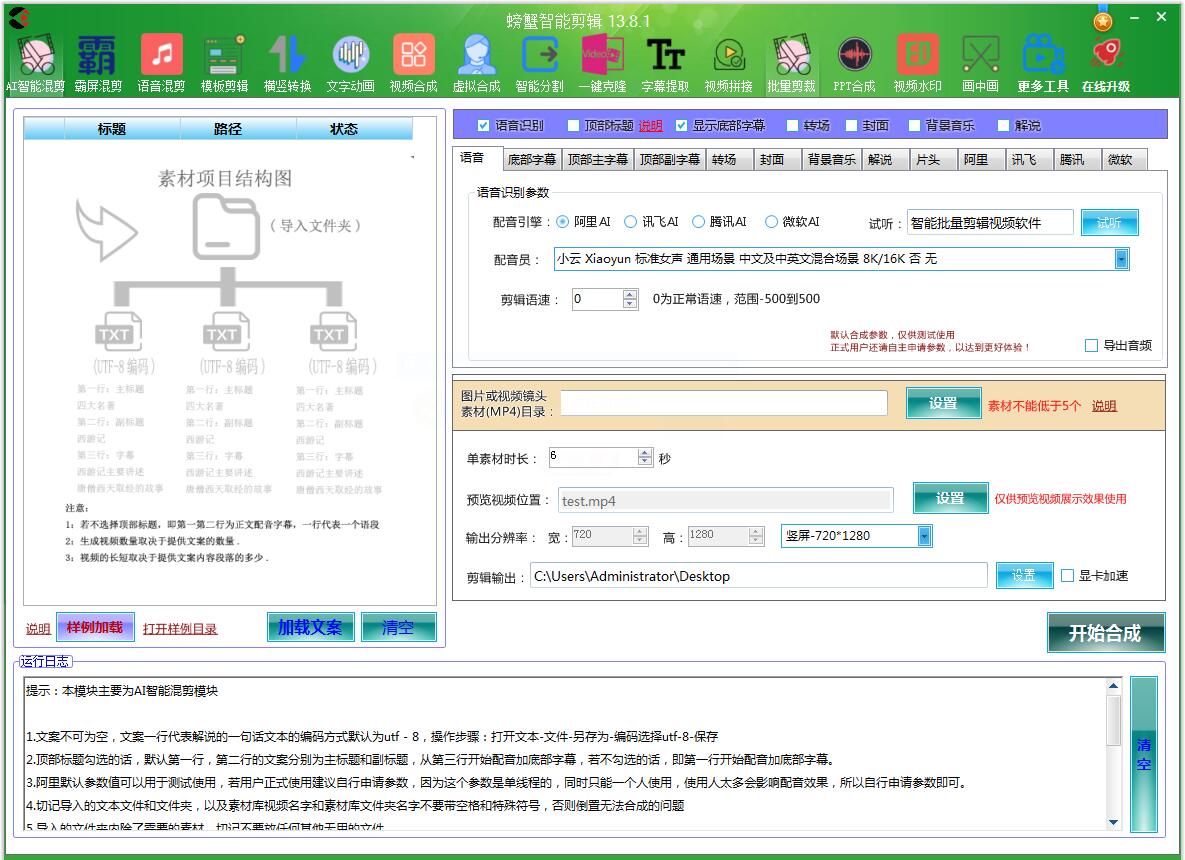Enable the 背景音乐 checkbox

[915, 126]
